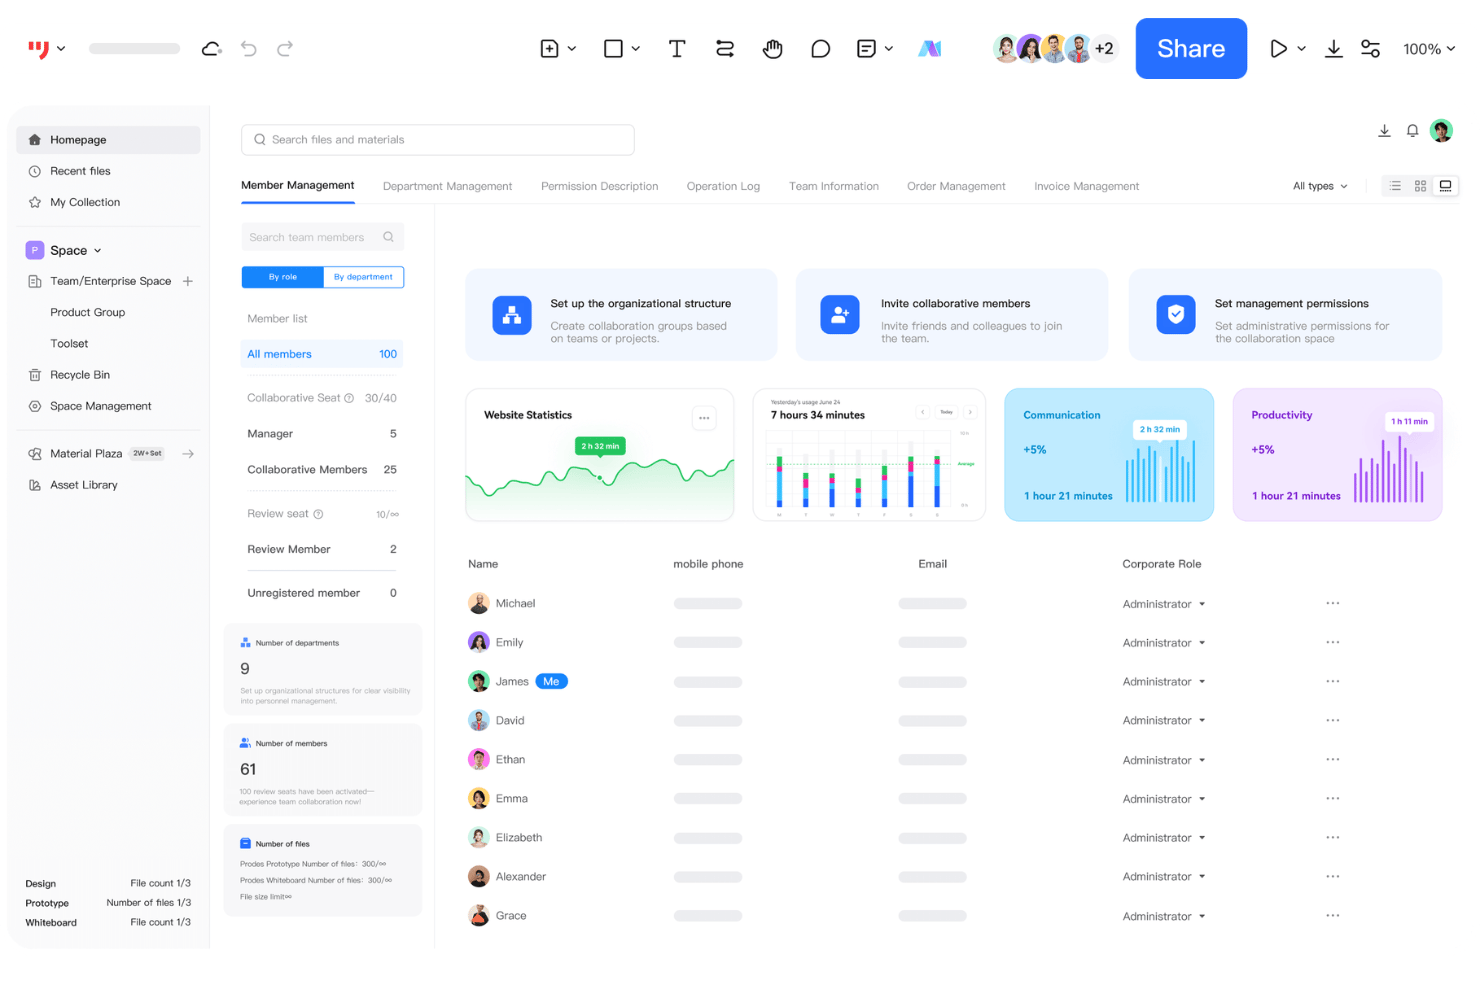Expand the sticky note tool dropdown
The width and height of the screenshot is (1480, 987).
889,48
